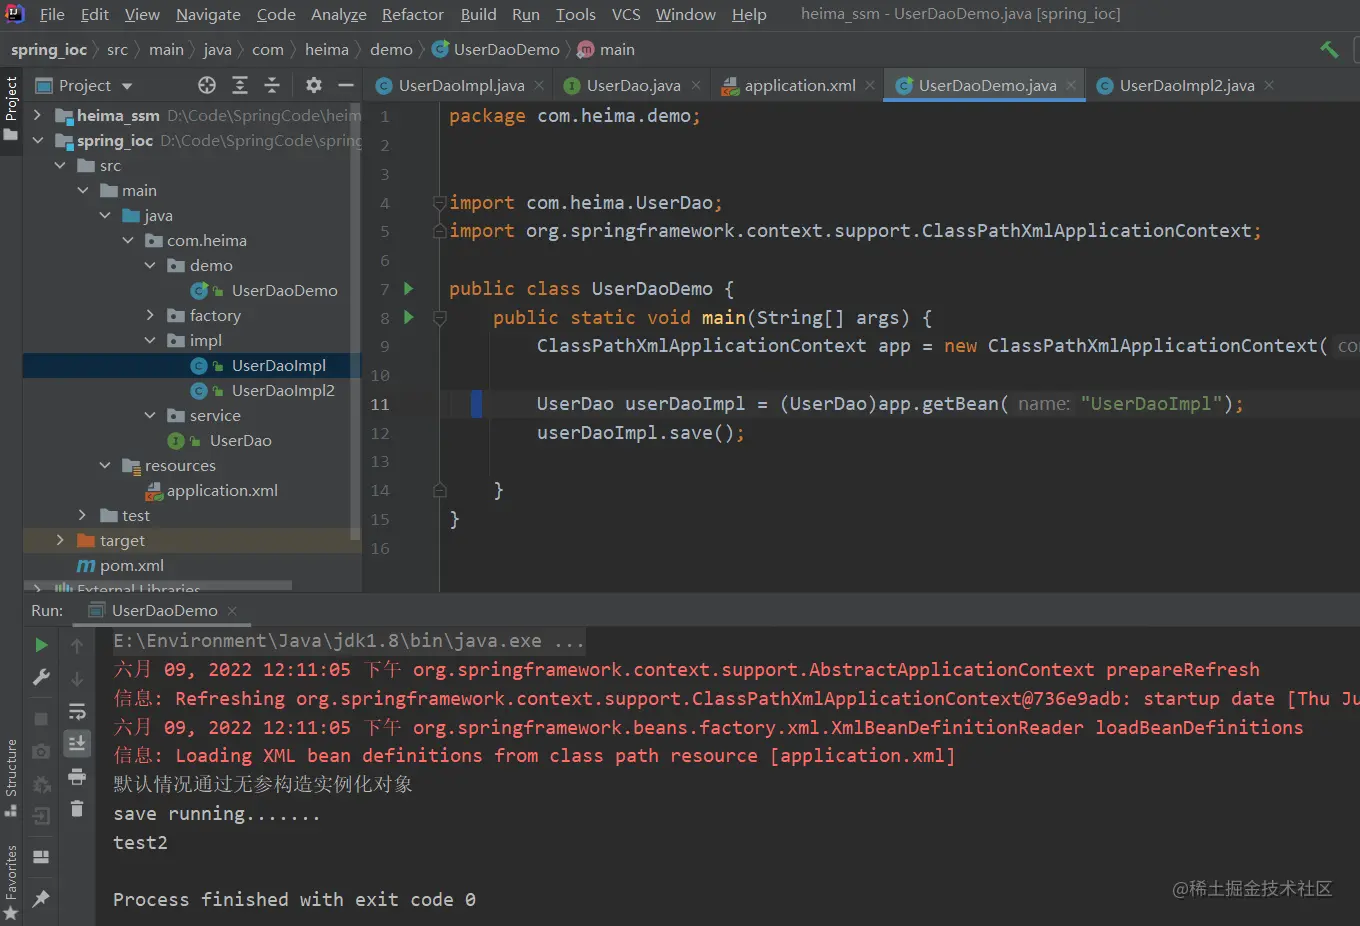Click run gutter arrow beside main method
The height and width of the screenshot is (926, 1360).
point(408,317)
